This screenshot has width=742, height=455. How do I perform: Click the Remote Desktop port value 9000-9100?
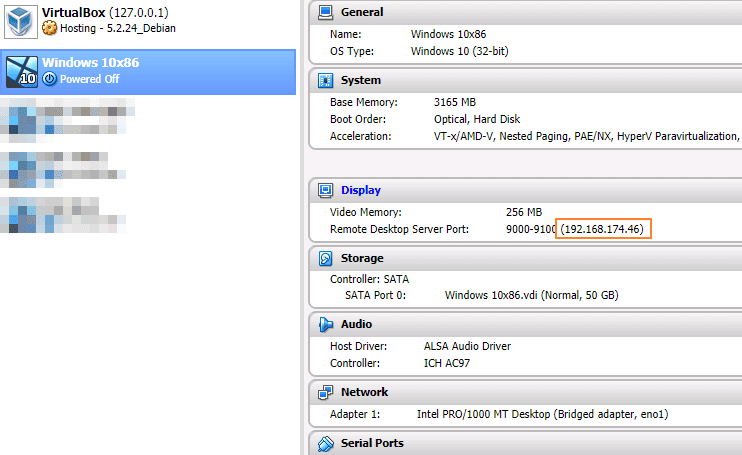tap(530, 229)
